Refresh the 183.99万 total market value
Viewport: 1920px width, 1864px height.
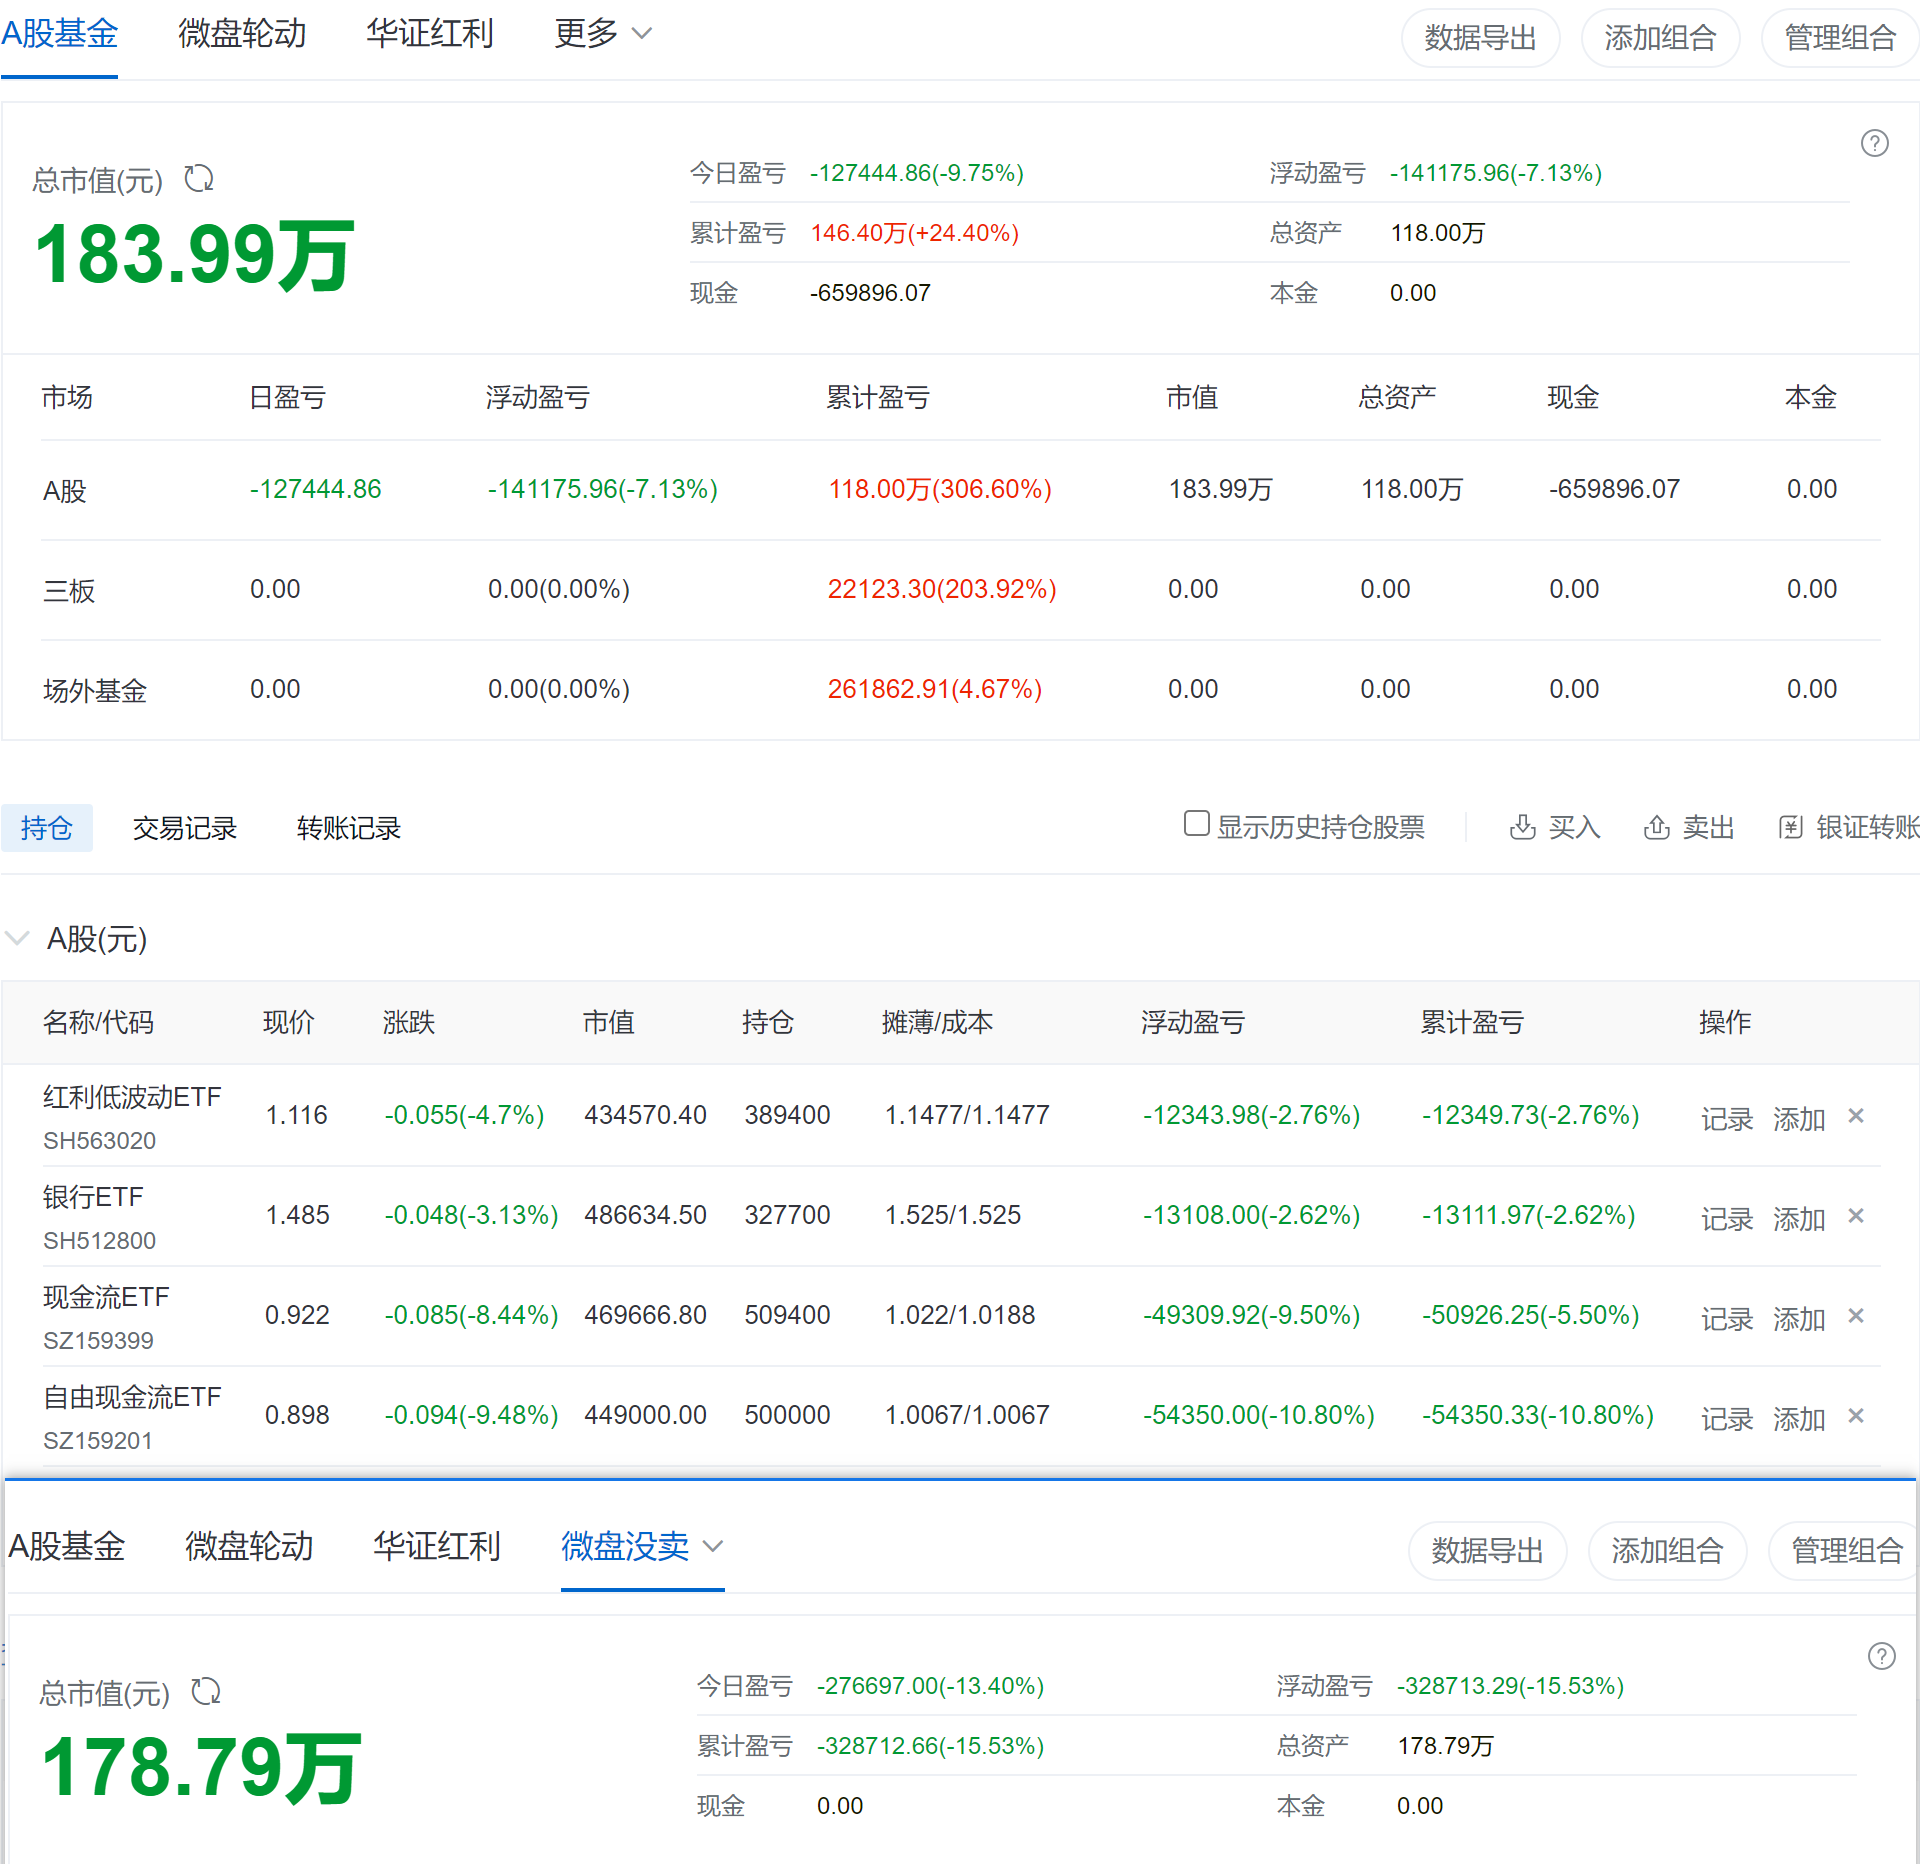pyautogui.click(x=199, y=179)
